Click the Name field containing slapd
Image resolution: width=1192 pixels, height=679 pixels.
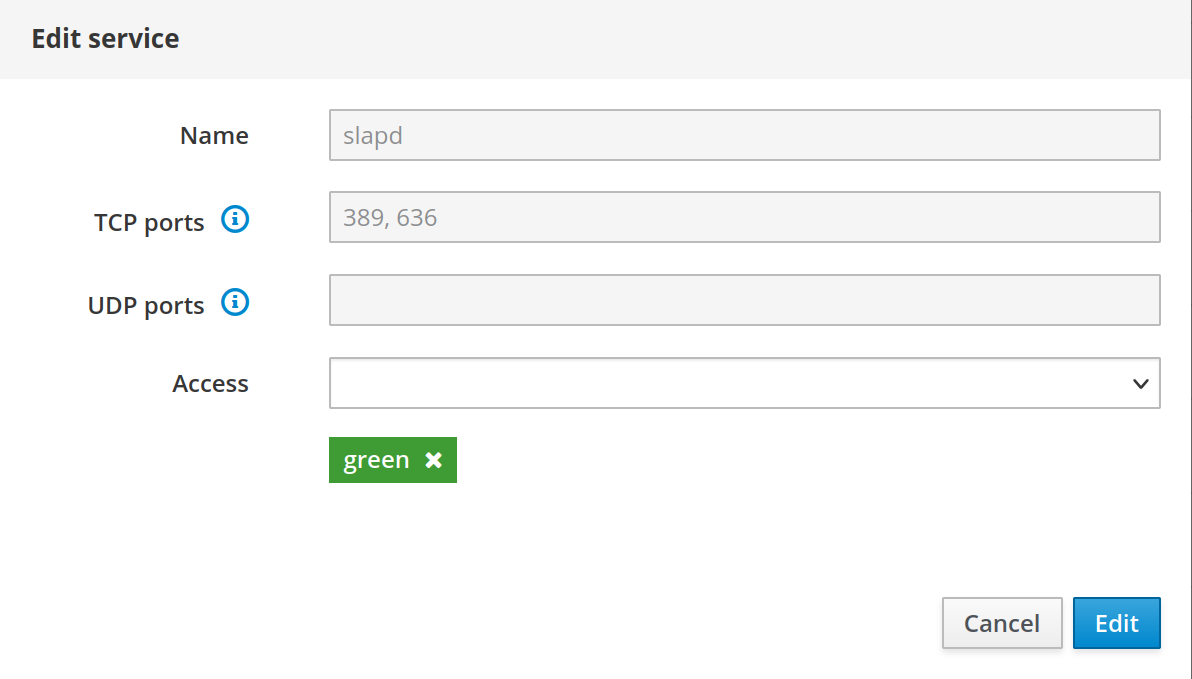coord(744,135)
